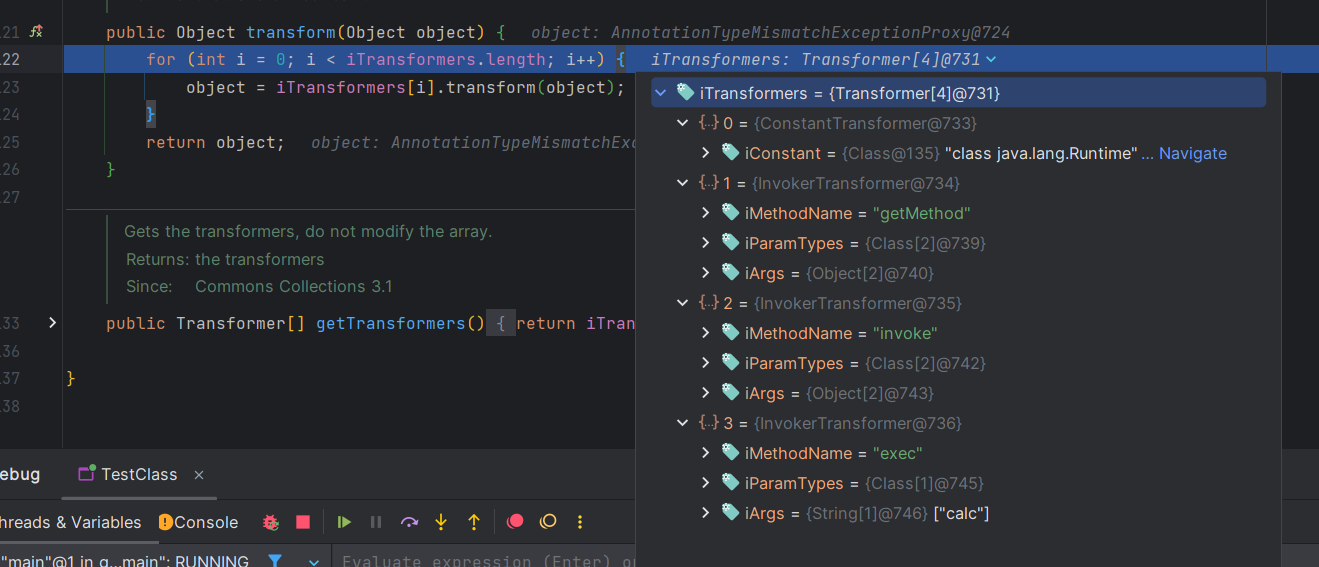The height and width of the screenshot is (567, 1319).
Task: Stop the debug session with red square
Action: pos(303,522)
